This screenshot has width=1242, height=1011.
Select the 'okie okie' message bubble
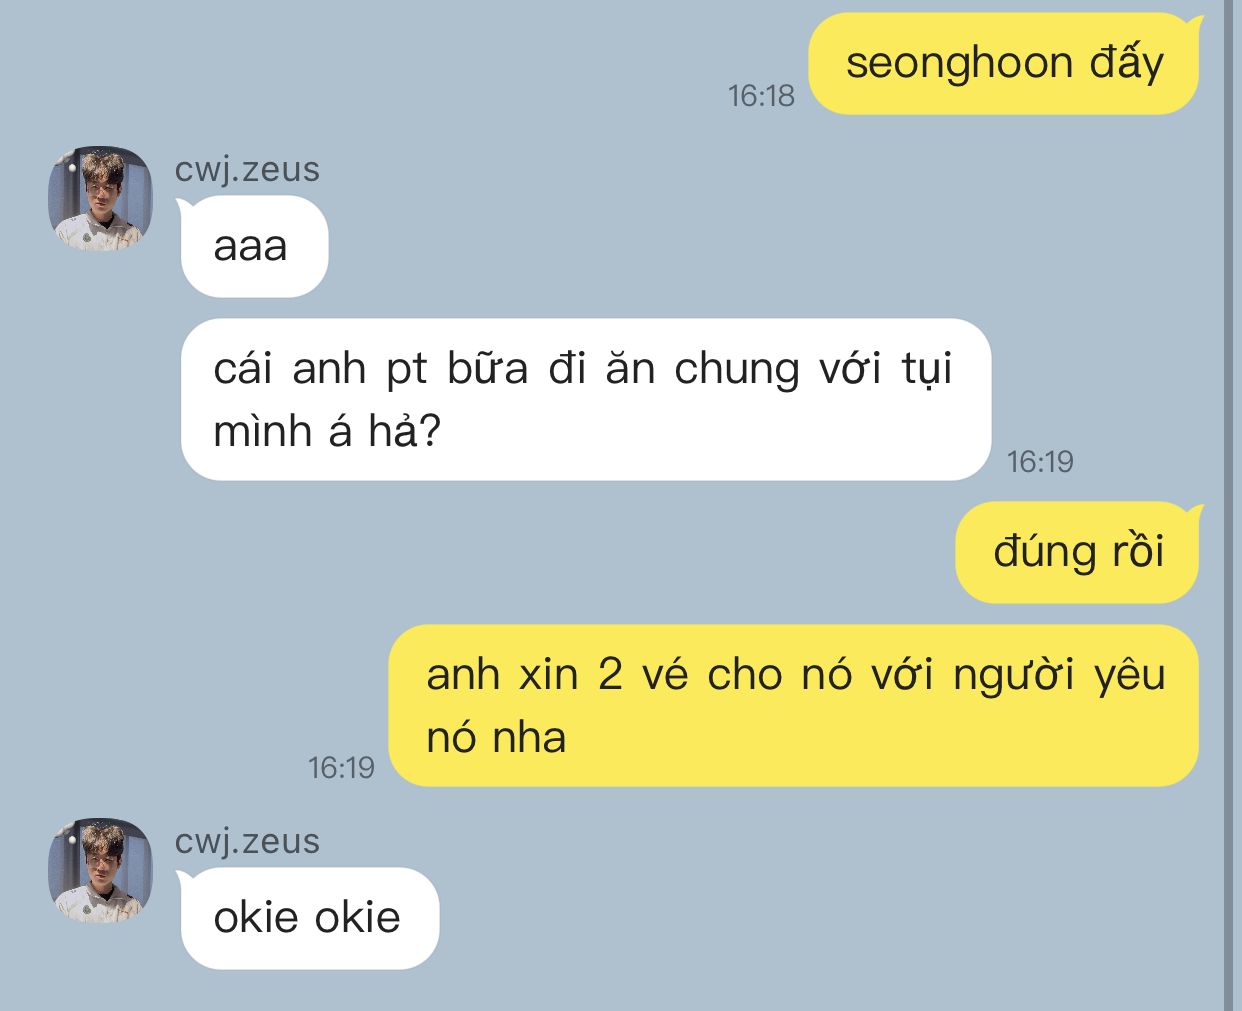309,918
